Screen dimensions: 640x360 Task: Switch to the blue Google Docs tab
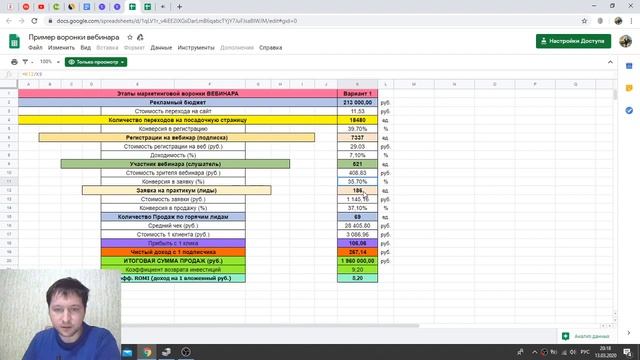pyautogui.click(x=87, y=7)
